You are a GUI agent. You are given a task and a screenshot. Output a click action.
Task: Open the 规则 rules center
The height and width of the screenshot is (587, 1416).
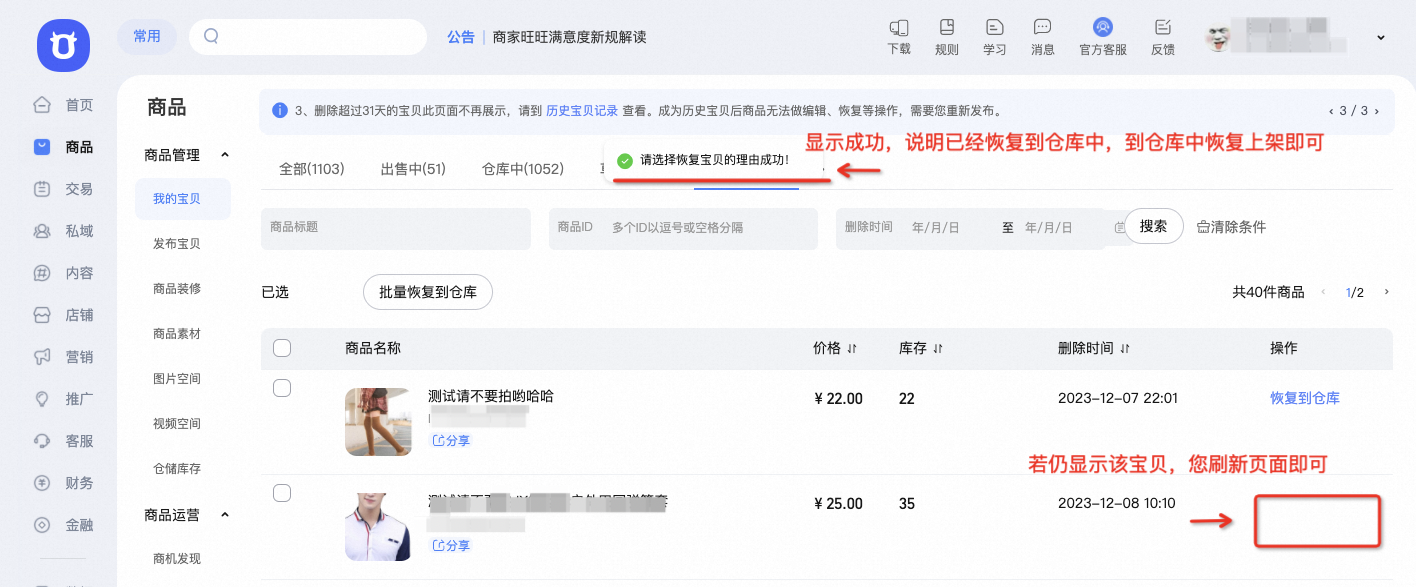[x=946, y=37]
